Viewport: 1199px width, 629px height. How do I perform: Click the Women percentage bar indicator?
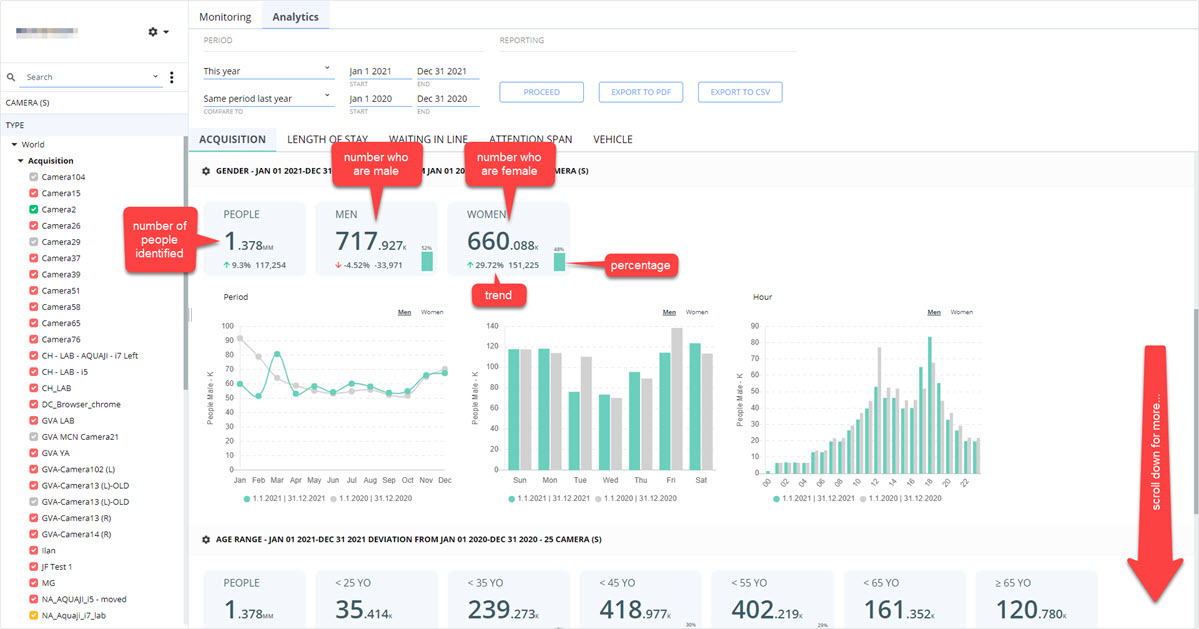(x=560, y=261)
